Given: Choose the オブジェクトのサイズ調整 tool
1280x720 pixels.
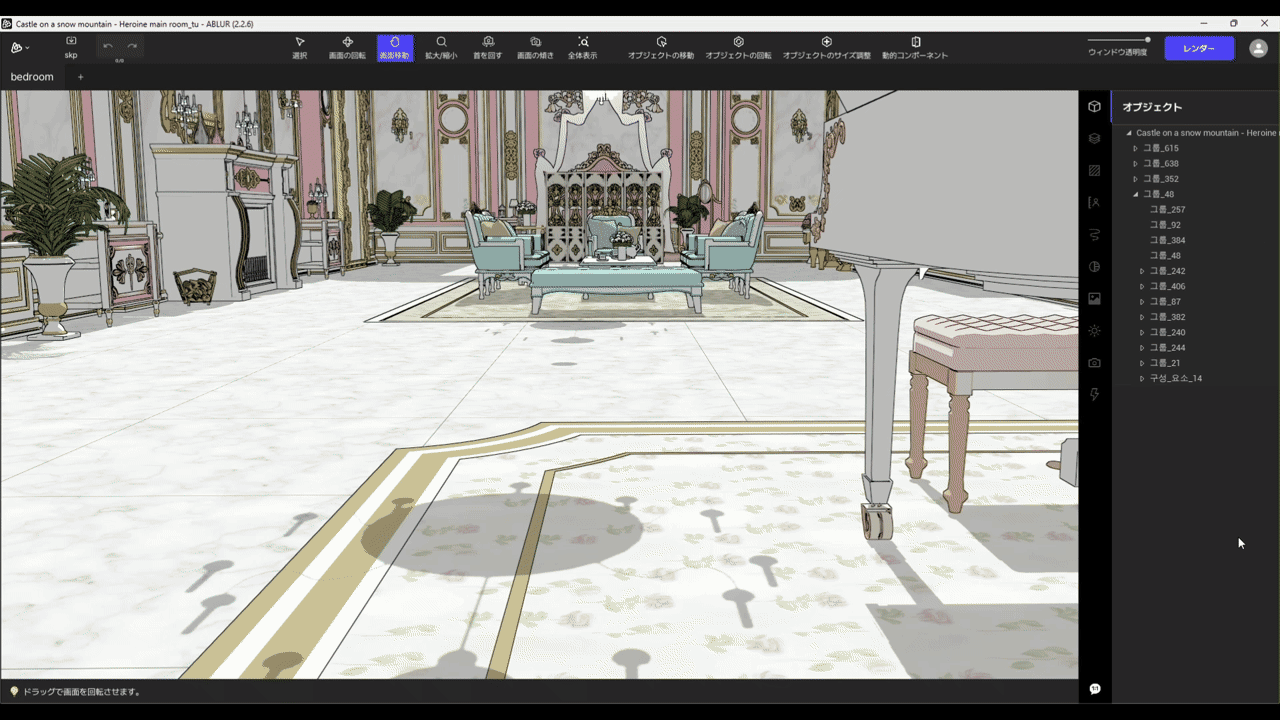Looking at the screenshot, I should 827,48.
